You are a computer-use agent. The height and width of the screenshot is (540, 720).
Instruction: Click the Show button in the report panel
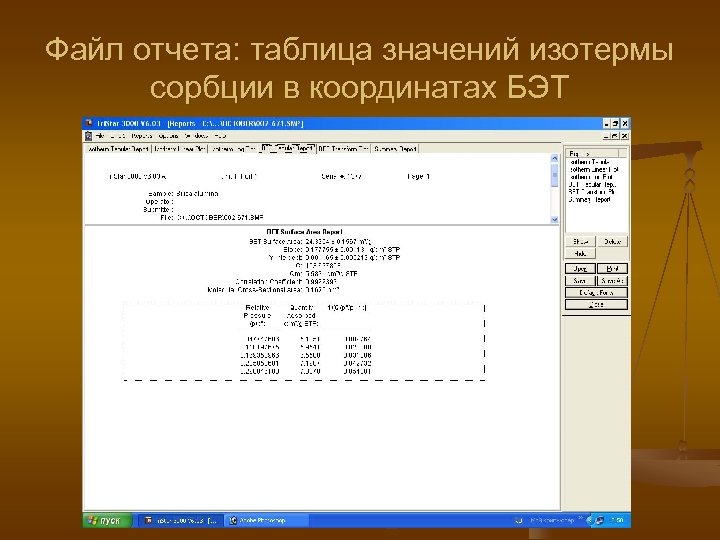point(580,242)
